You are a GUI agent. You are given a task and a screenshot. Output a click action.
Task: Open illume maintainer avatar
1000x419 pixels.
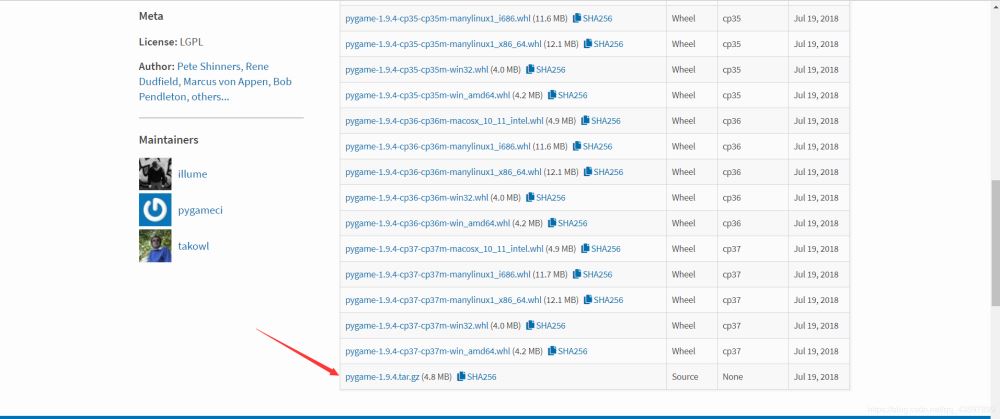pyautogui.click(x=155, y=174)
